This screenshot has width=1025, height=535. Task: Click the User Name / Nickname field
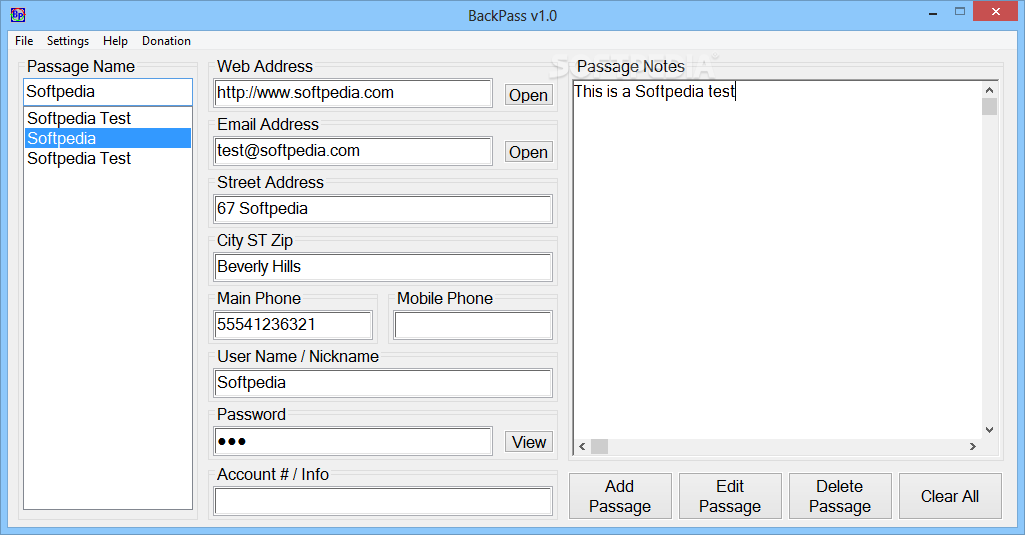coord(383,383)
